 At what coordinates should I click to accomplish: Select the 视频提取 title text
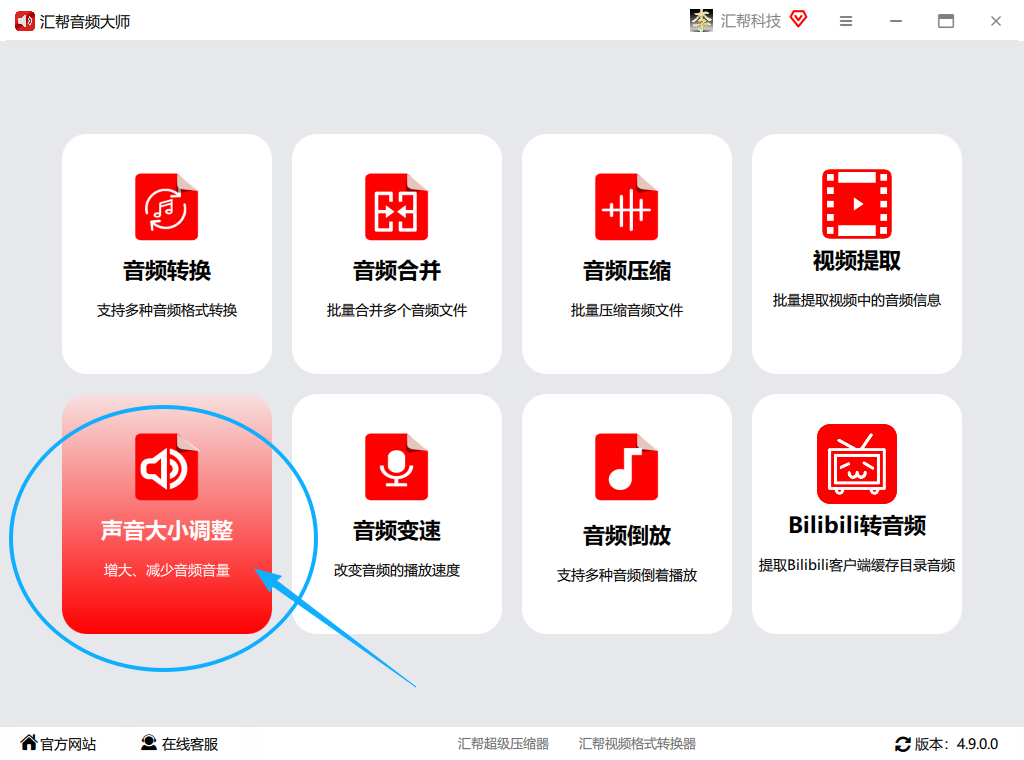tap(857, 261)
